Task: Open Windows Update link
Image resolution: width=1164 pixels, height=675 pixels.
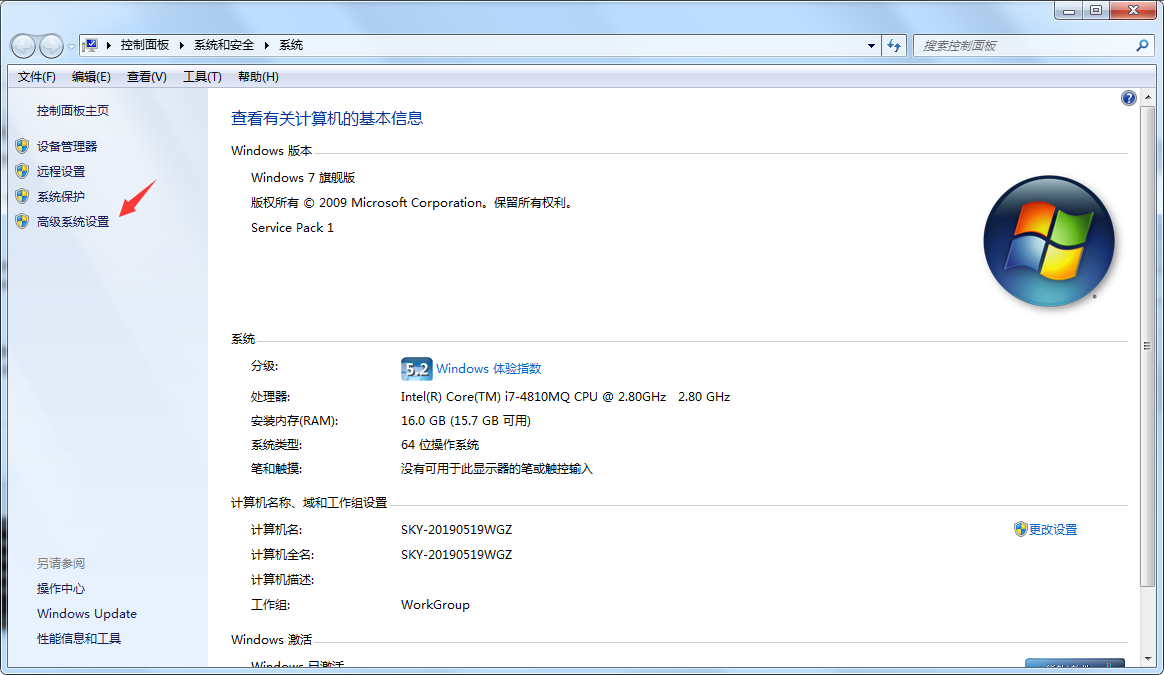Action: (87, 613)
